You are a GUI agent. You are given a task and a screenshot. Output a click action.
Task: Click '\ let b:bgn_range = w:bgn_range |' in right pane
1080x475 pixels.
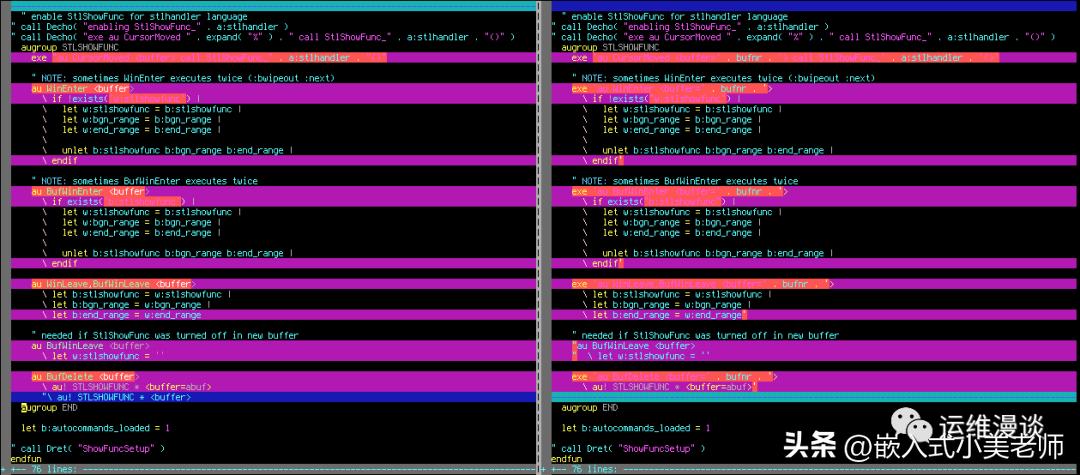(667, 305)
